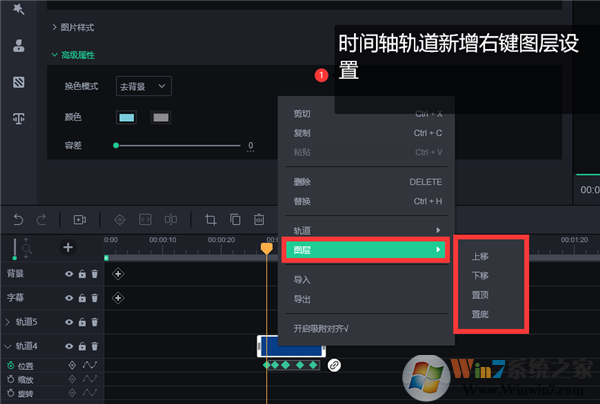This screenshot has height=404, width=600.
Task: Click the plus add track button
Action: [68, 248]
